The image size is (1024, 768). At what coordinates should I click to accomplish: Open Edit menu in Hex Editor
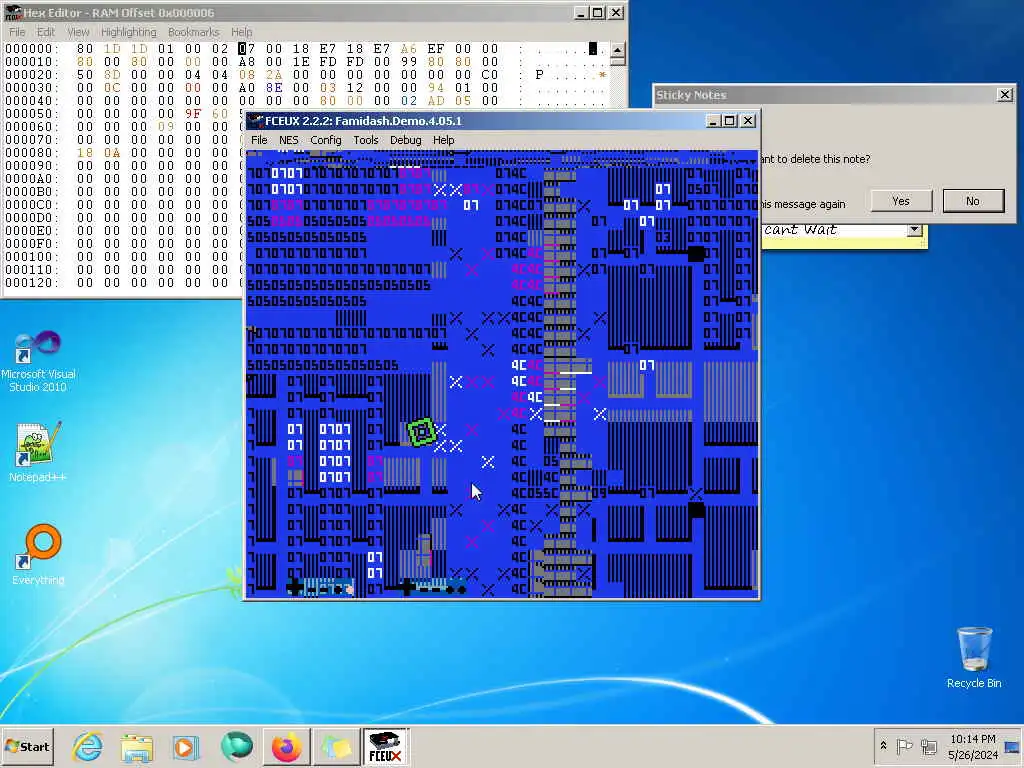point(46,31)
